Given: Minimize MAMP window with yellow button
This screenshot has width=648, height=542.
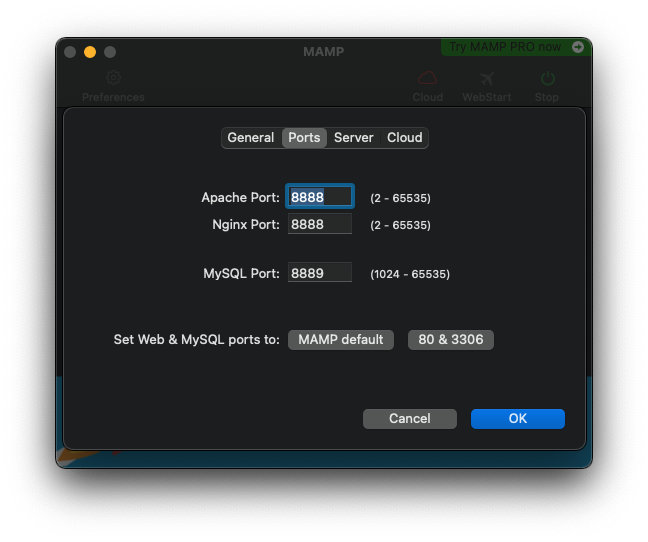Looking at the screenshot, I should tap(90, 52).
